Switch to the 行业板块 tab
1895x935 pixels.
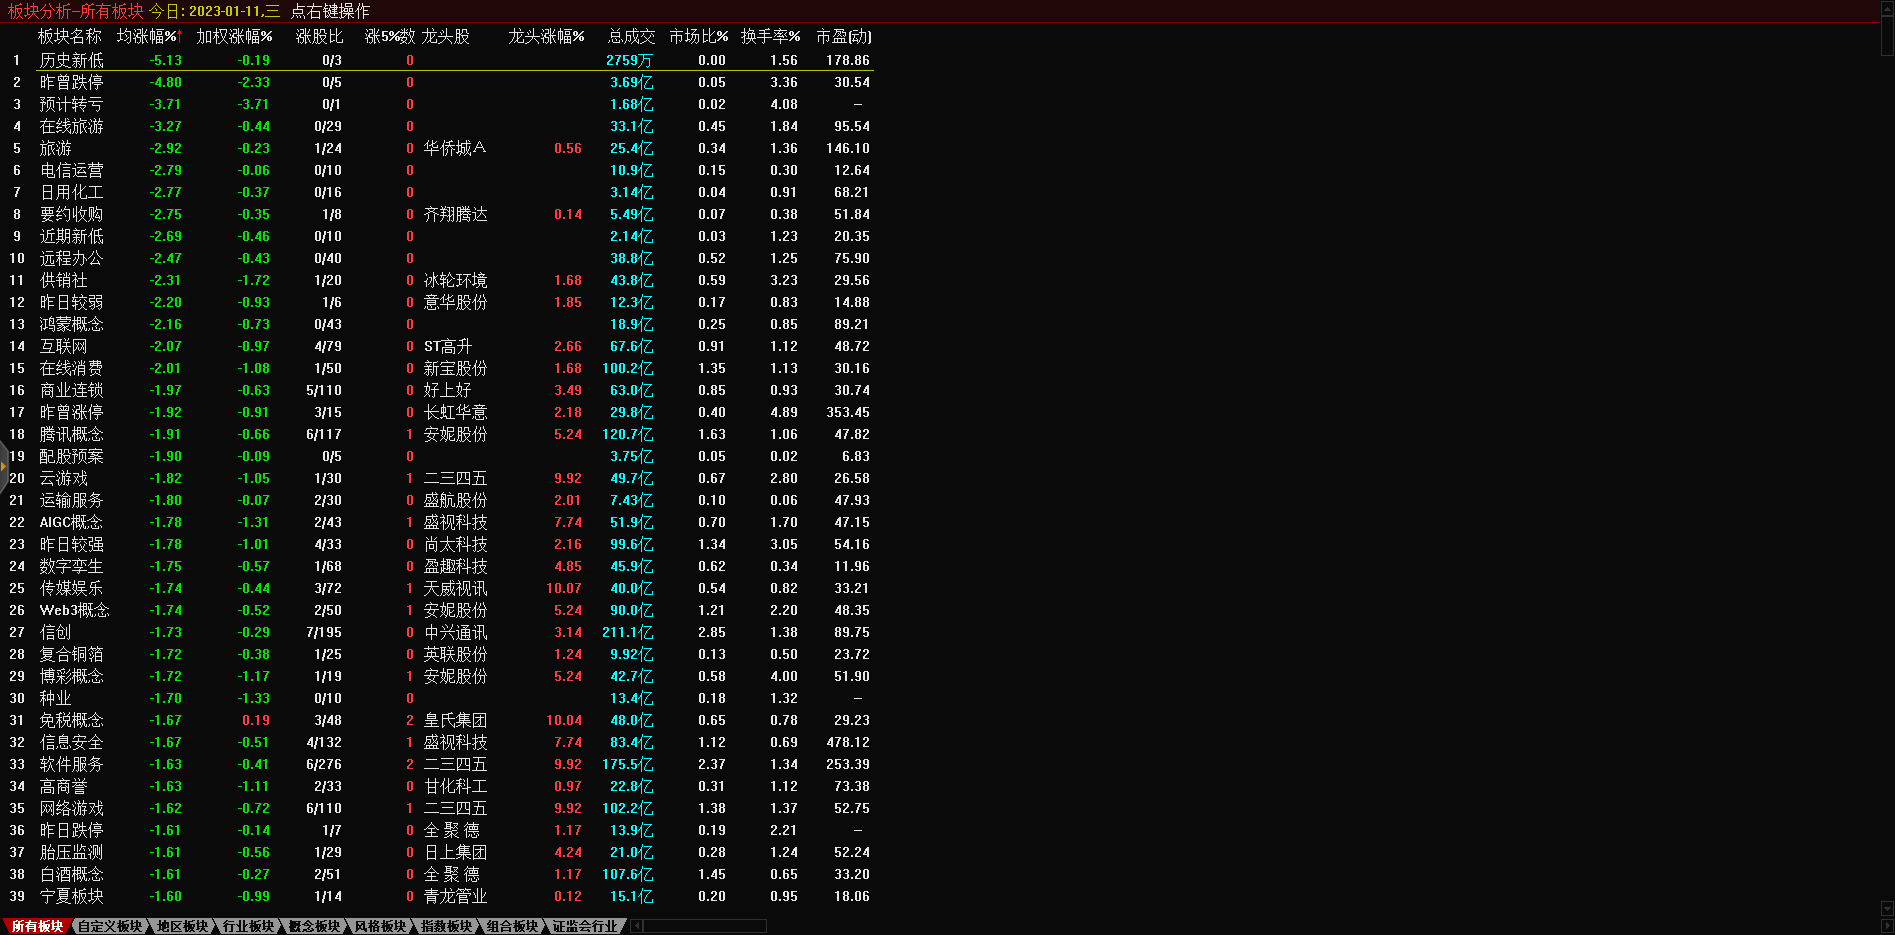point(248,926)
